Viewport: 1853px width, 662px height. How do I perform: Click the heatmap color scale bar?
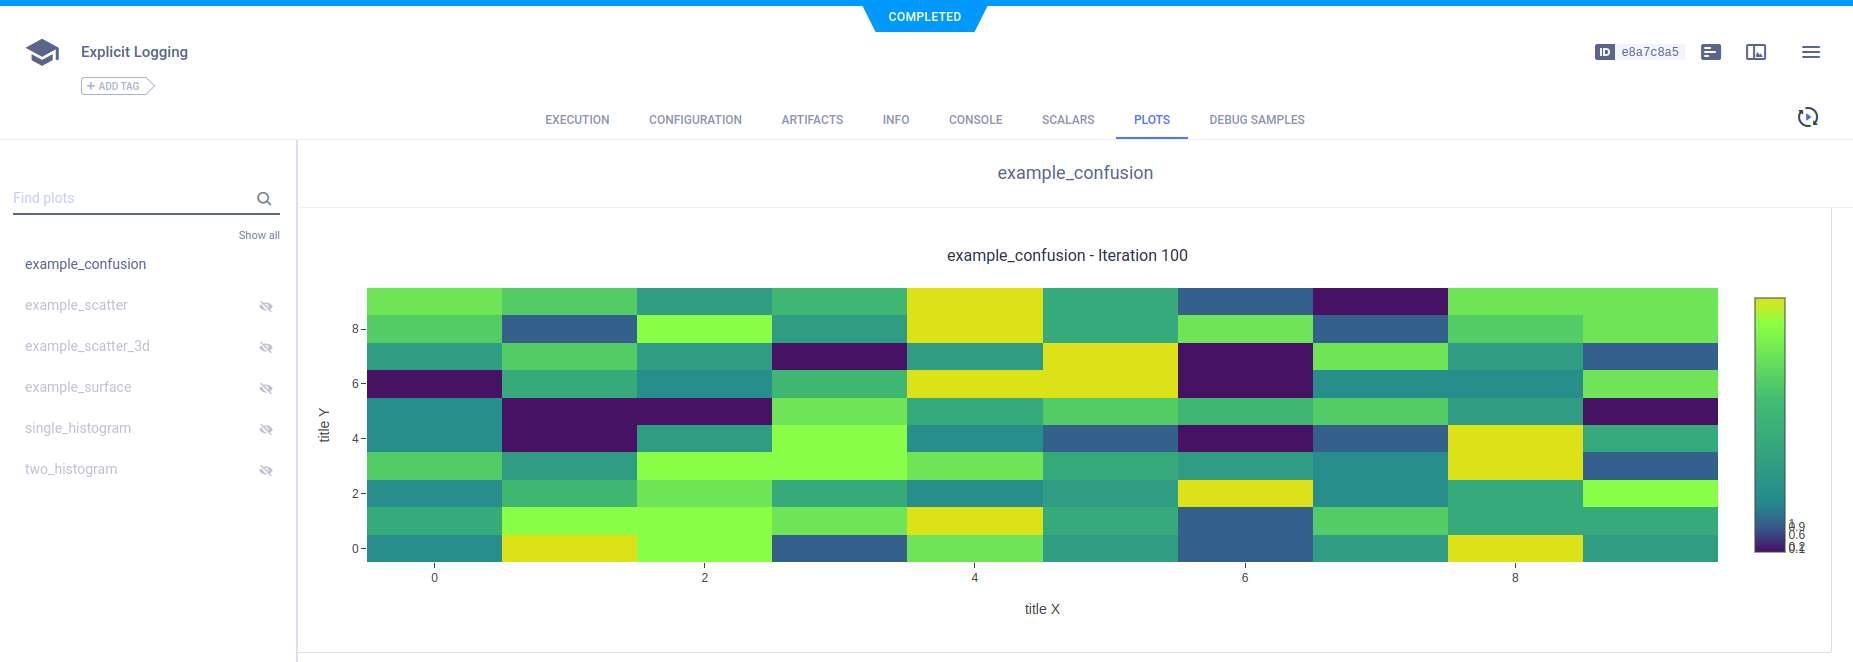1769,424
